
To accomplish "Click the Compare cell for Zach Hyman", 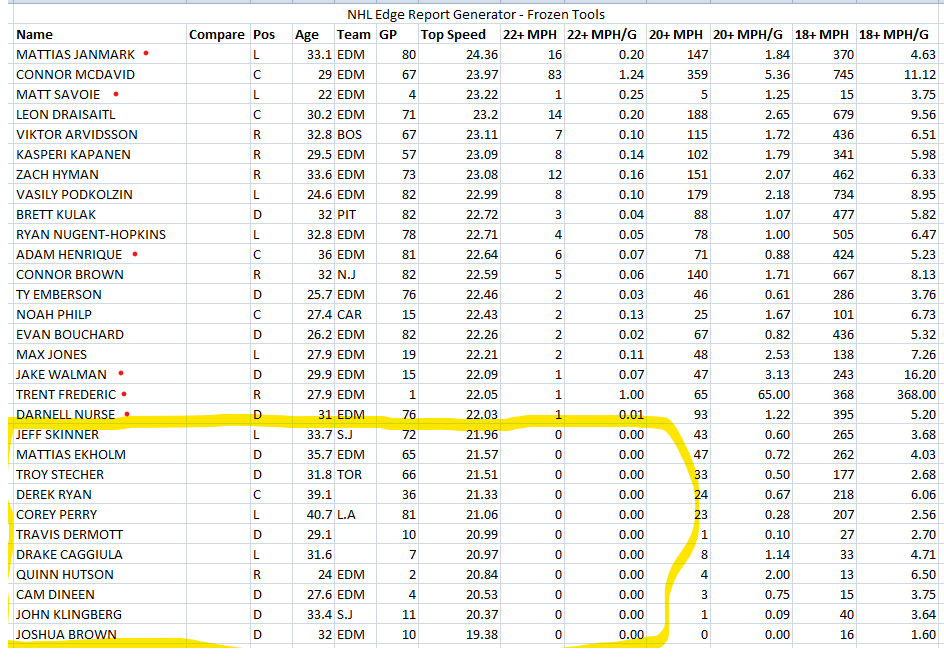I will point(217,174).
